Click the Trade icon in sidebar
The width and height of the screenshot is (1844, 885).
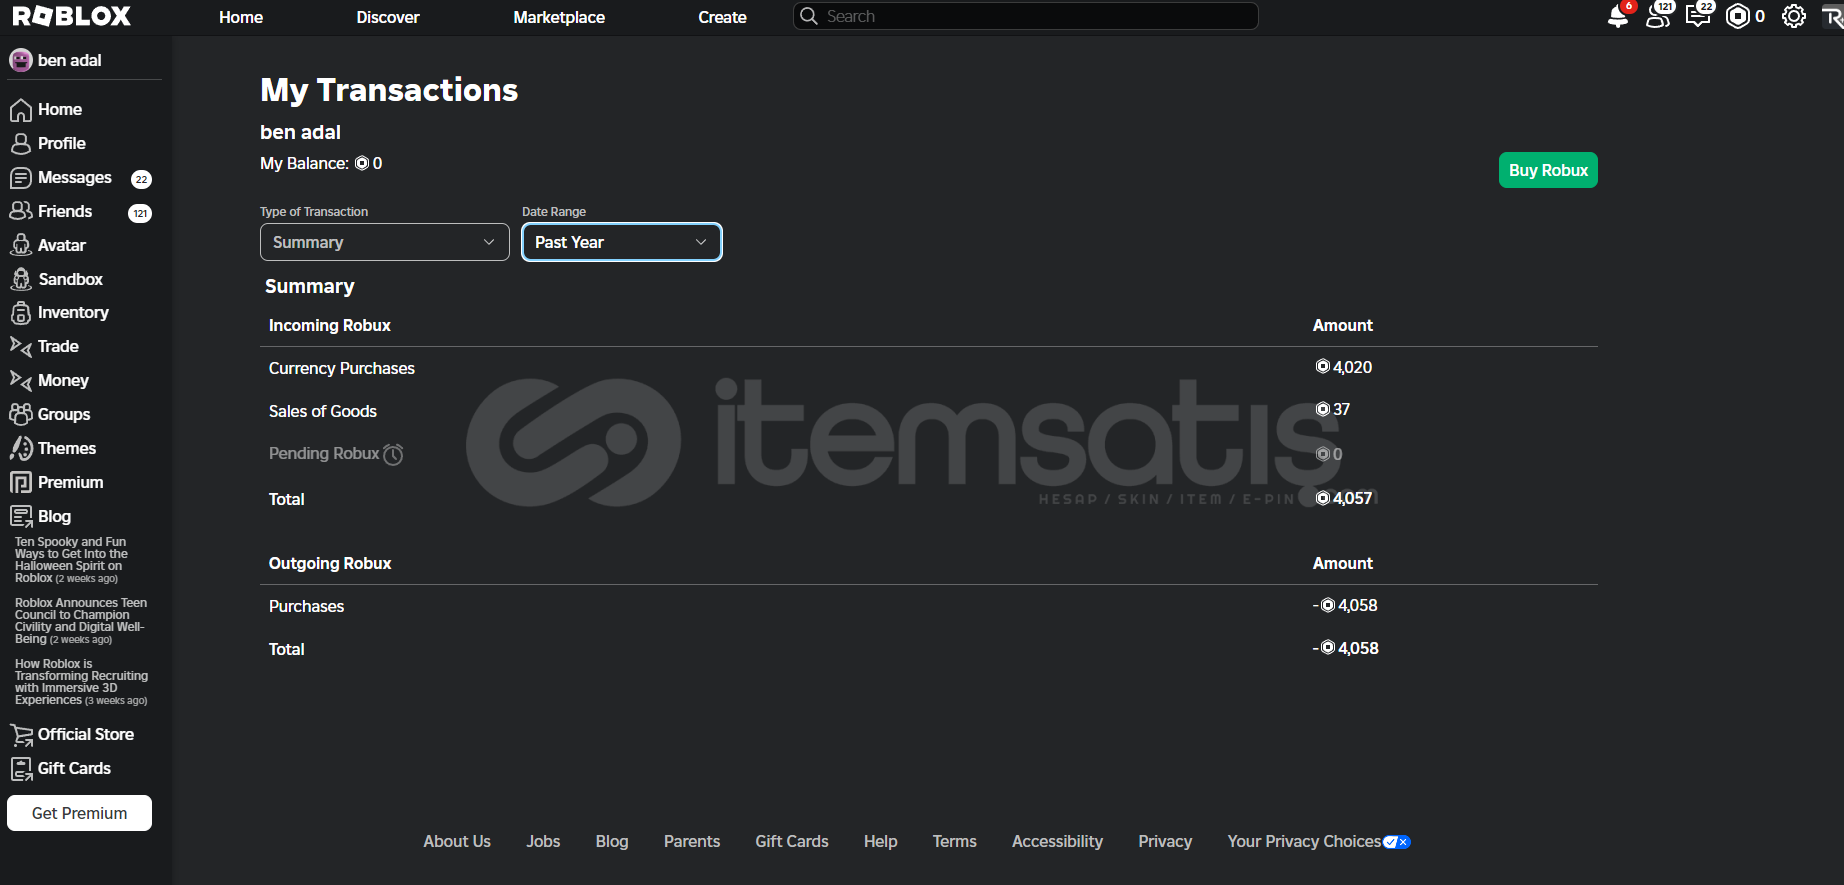tap(21, 346)
